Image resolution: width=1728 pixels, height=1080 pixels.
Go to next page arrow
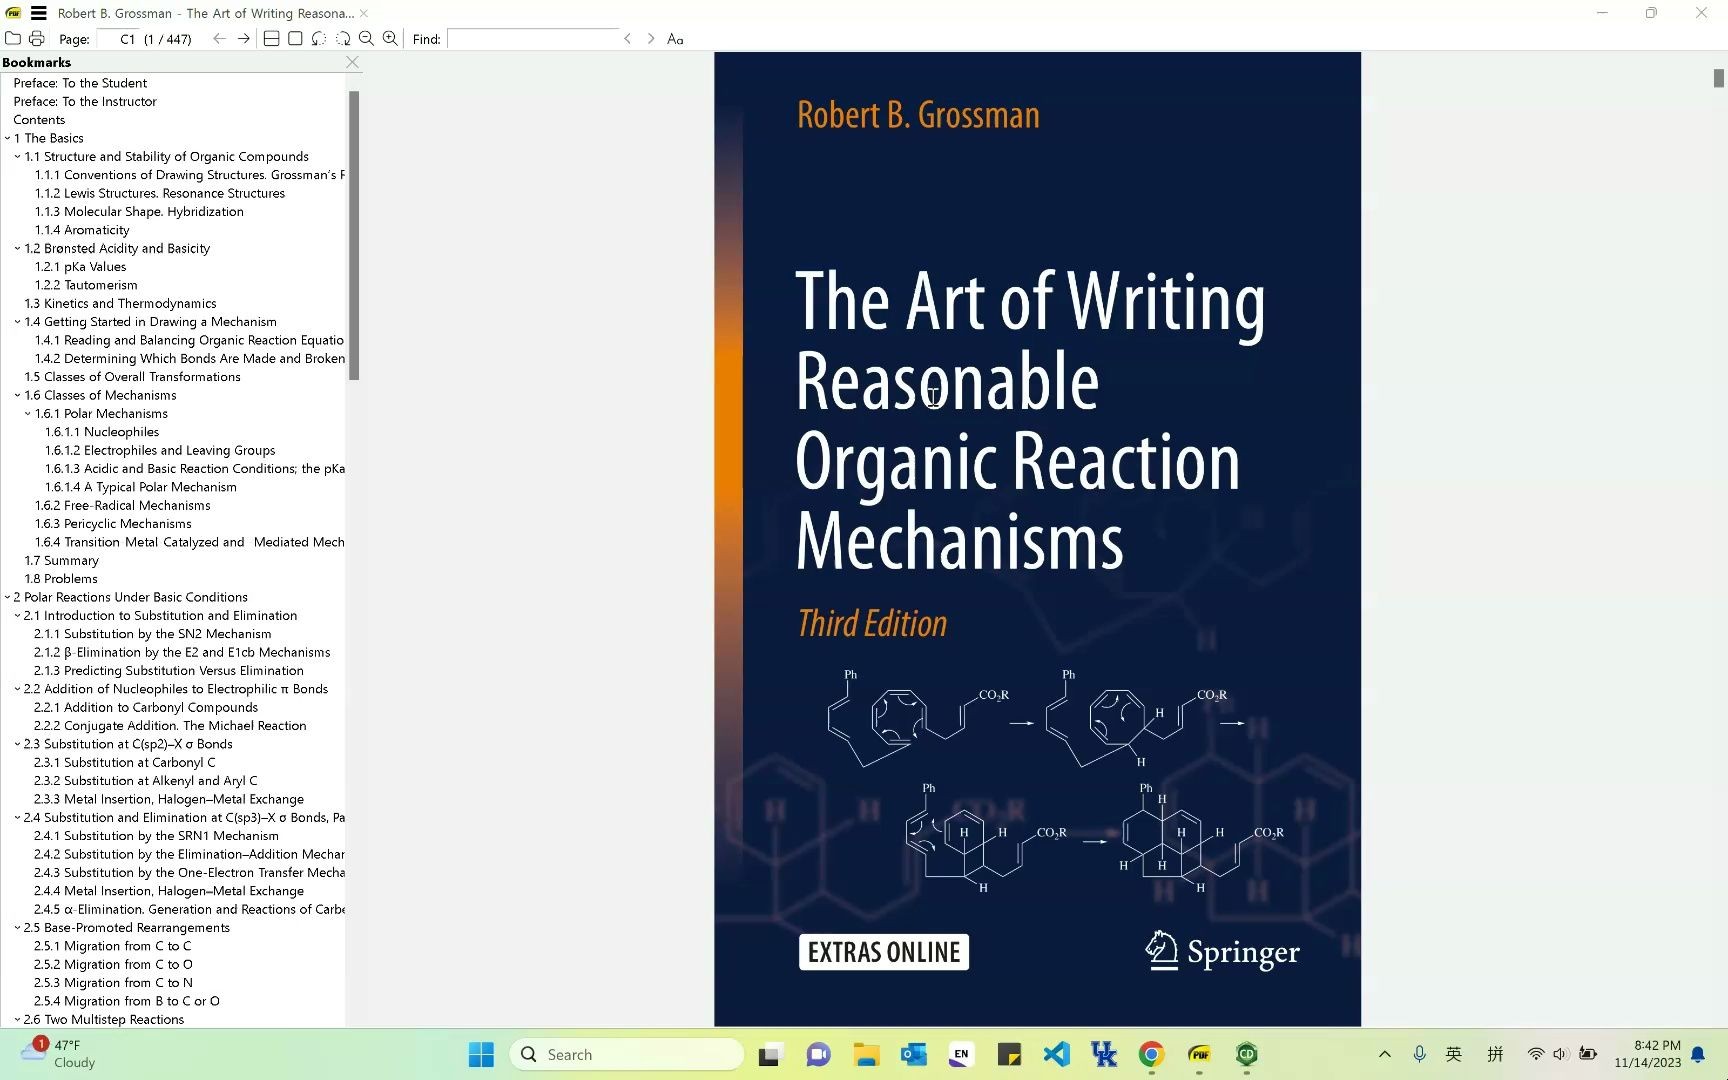(x=243, y=38)
